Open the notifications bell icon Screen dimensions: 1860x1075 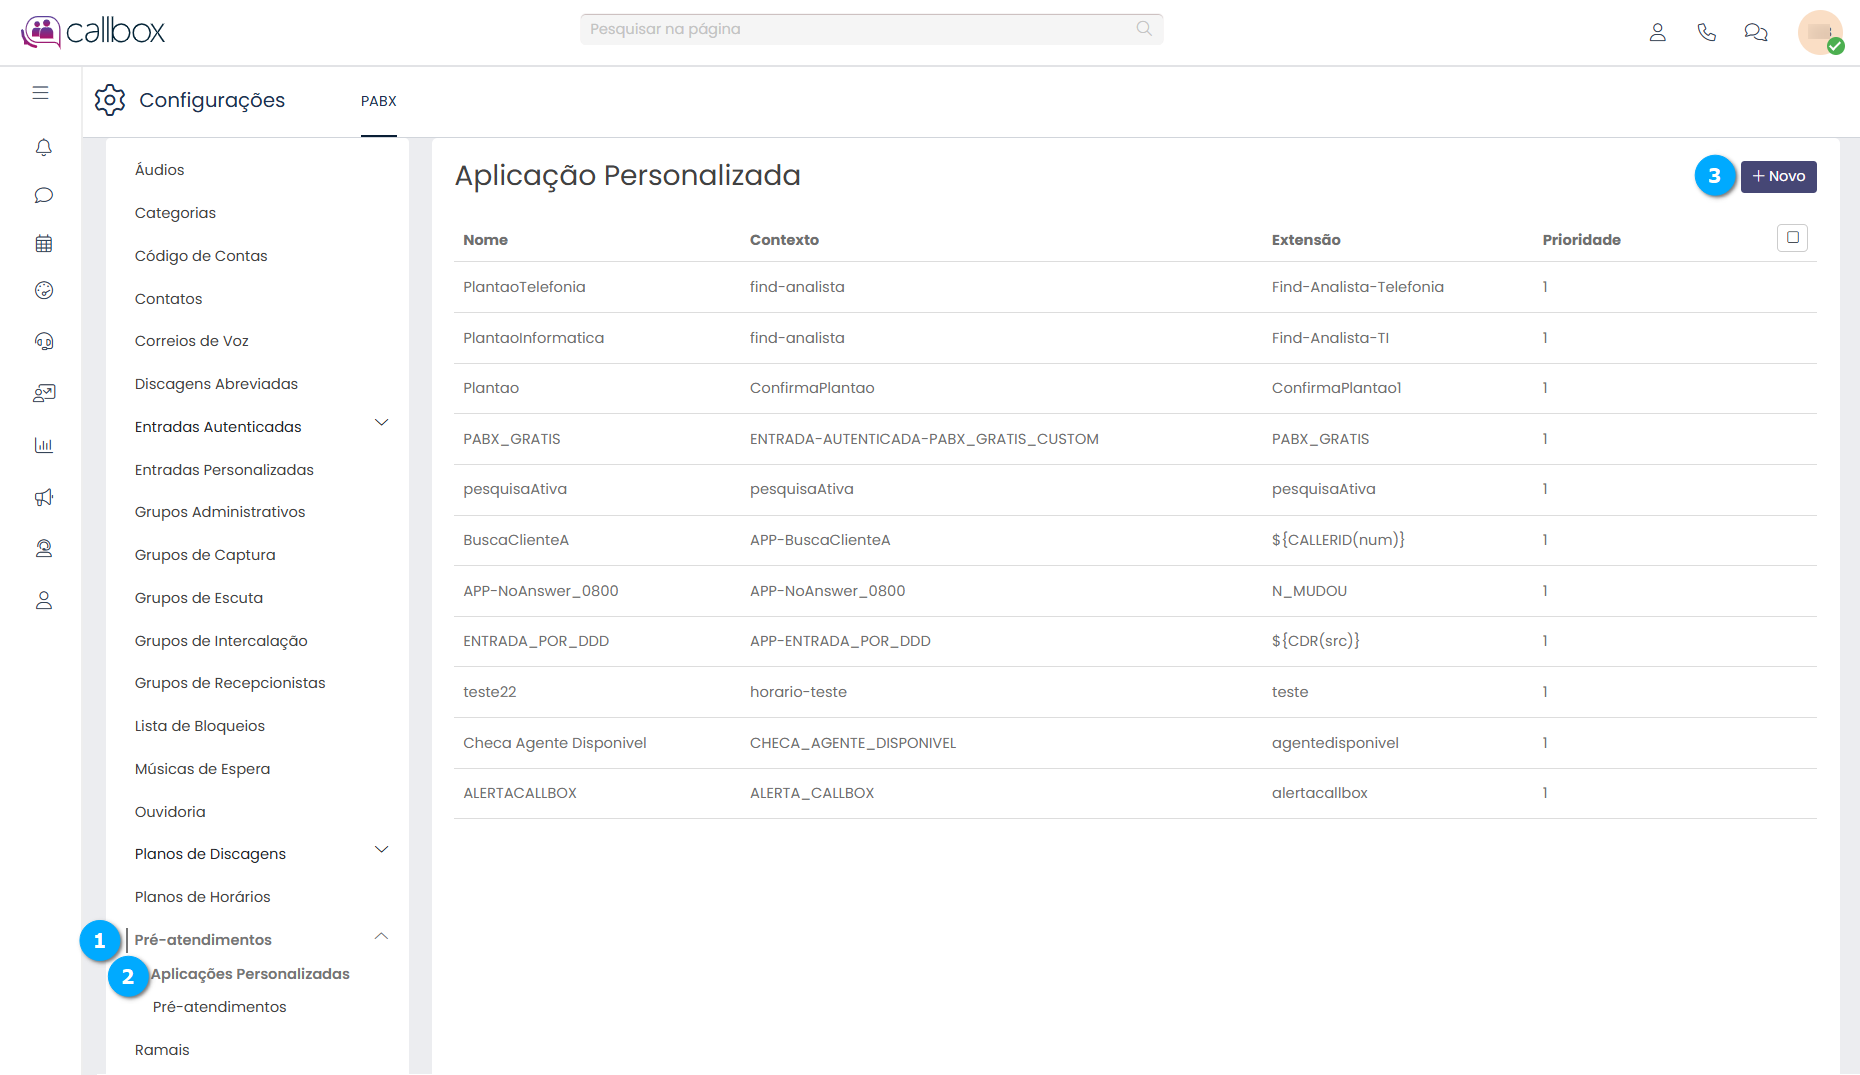[43, 148]
